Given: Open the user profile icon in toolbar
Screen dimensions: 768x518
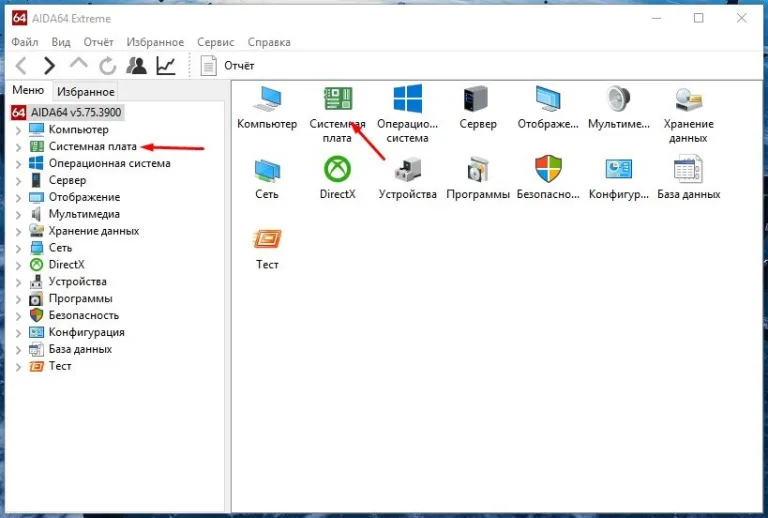Looking at the screenshot, I should coord(136,66).
